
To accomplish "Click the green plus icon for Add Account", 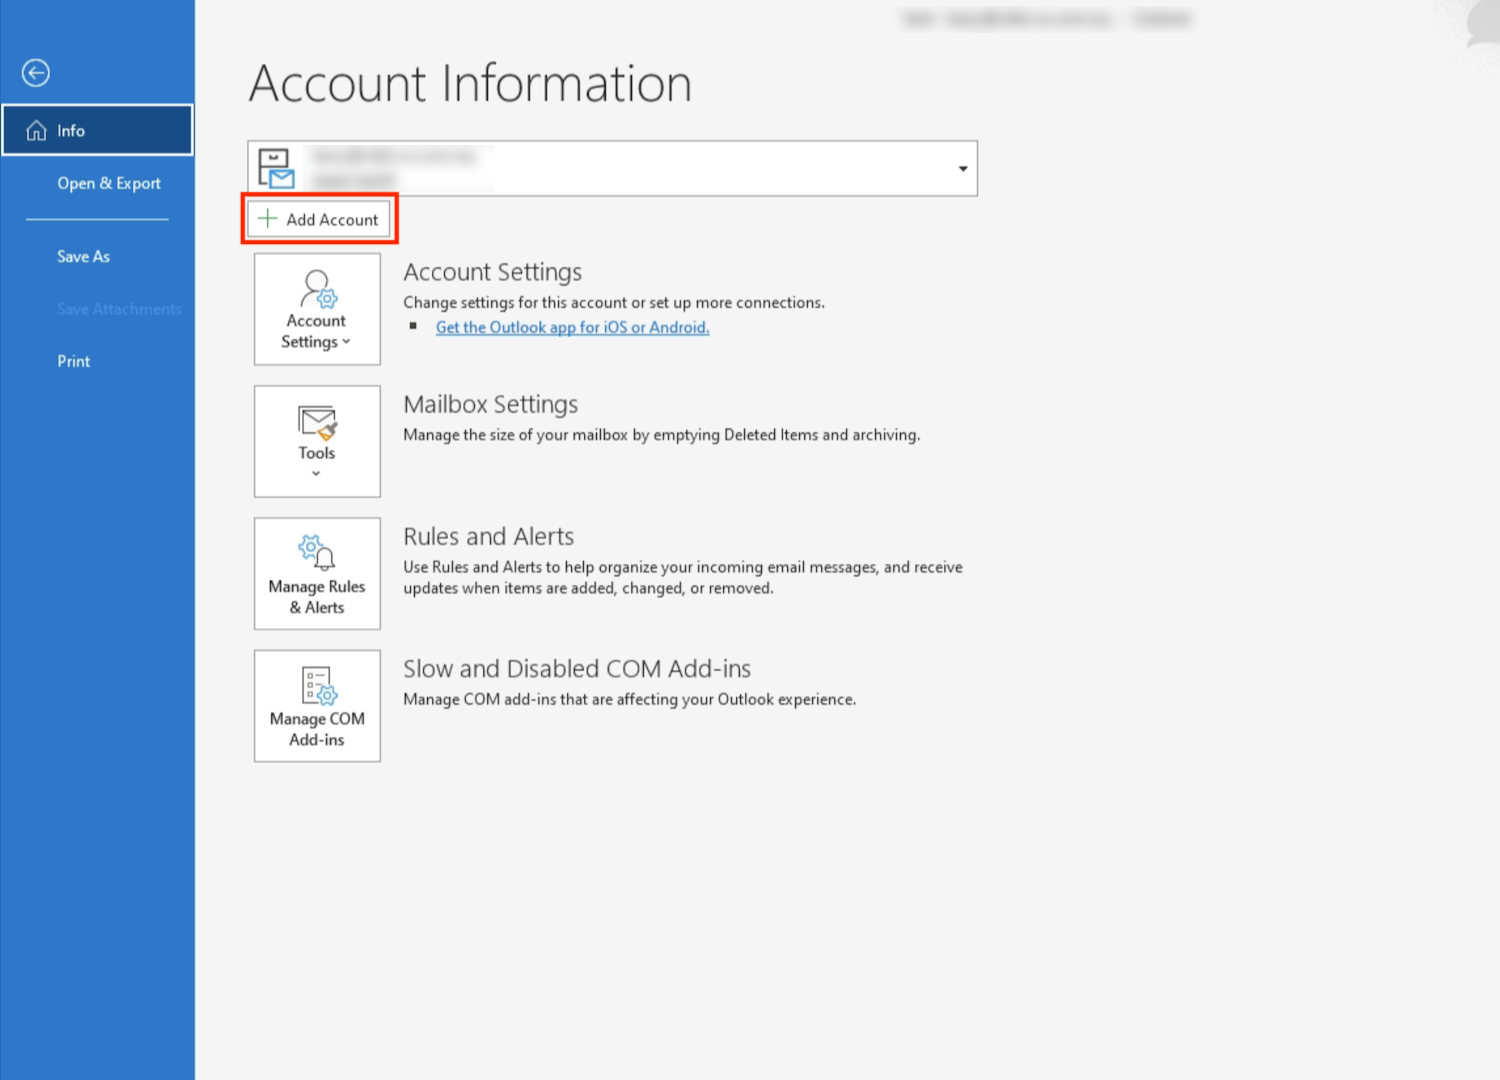I will pyautogui.click(x=267, y=219).
